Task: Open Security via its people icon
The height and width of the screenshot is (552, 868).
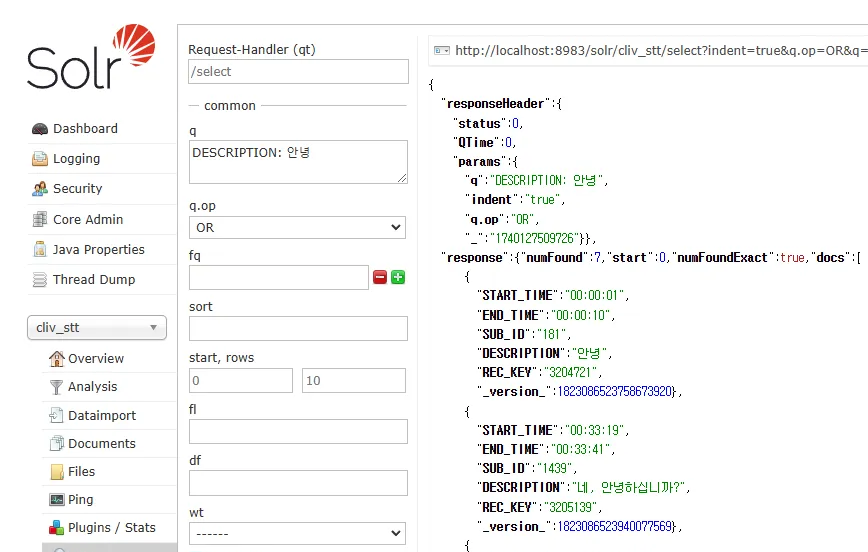Action: [40, 189]
